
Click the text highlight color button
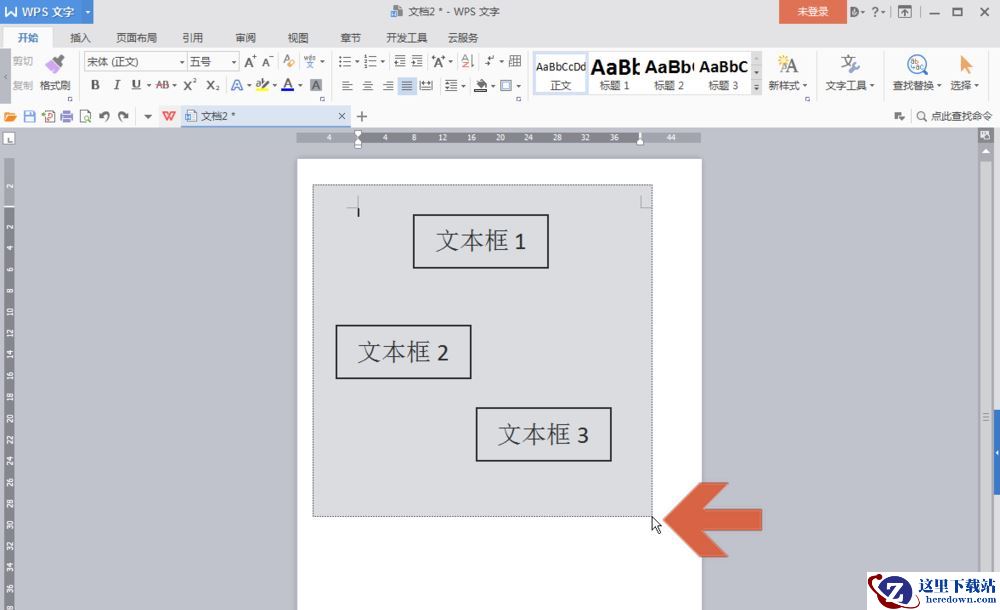click(x=261, y=85)
